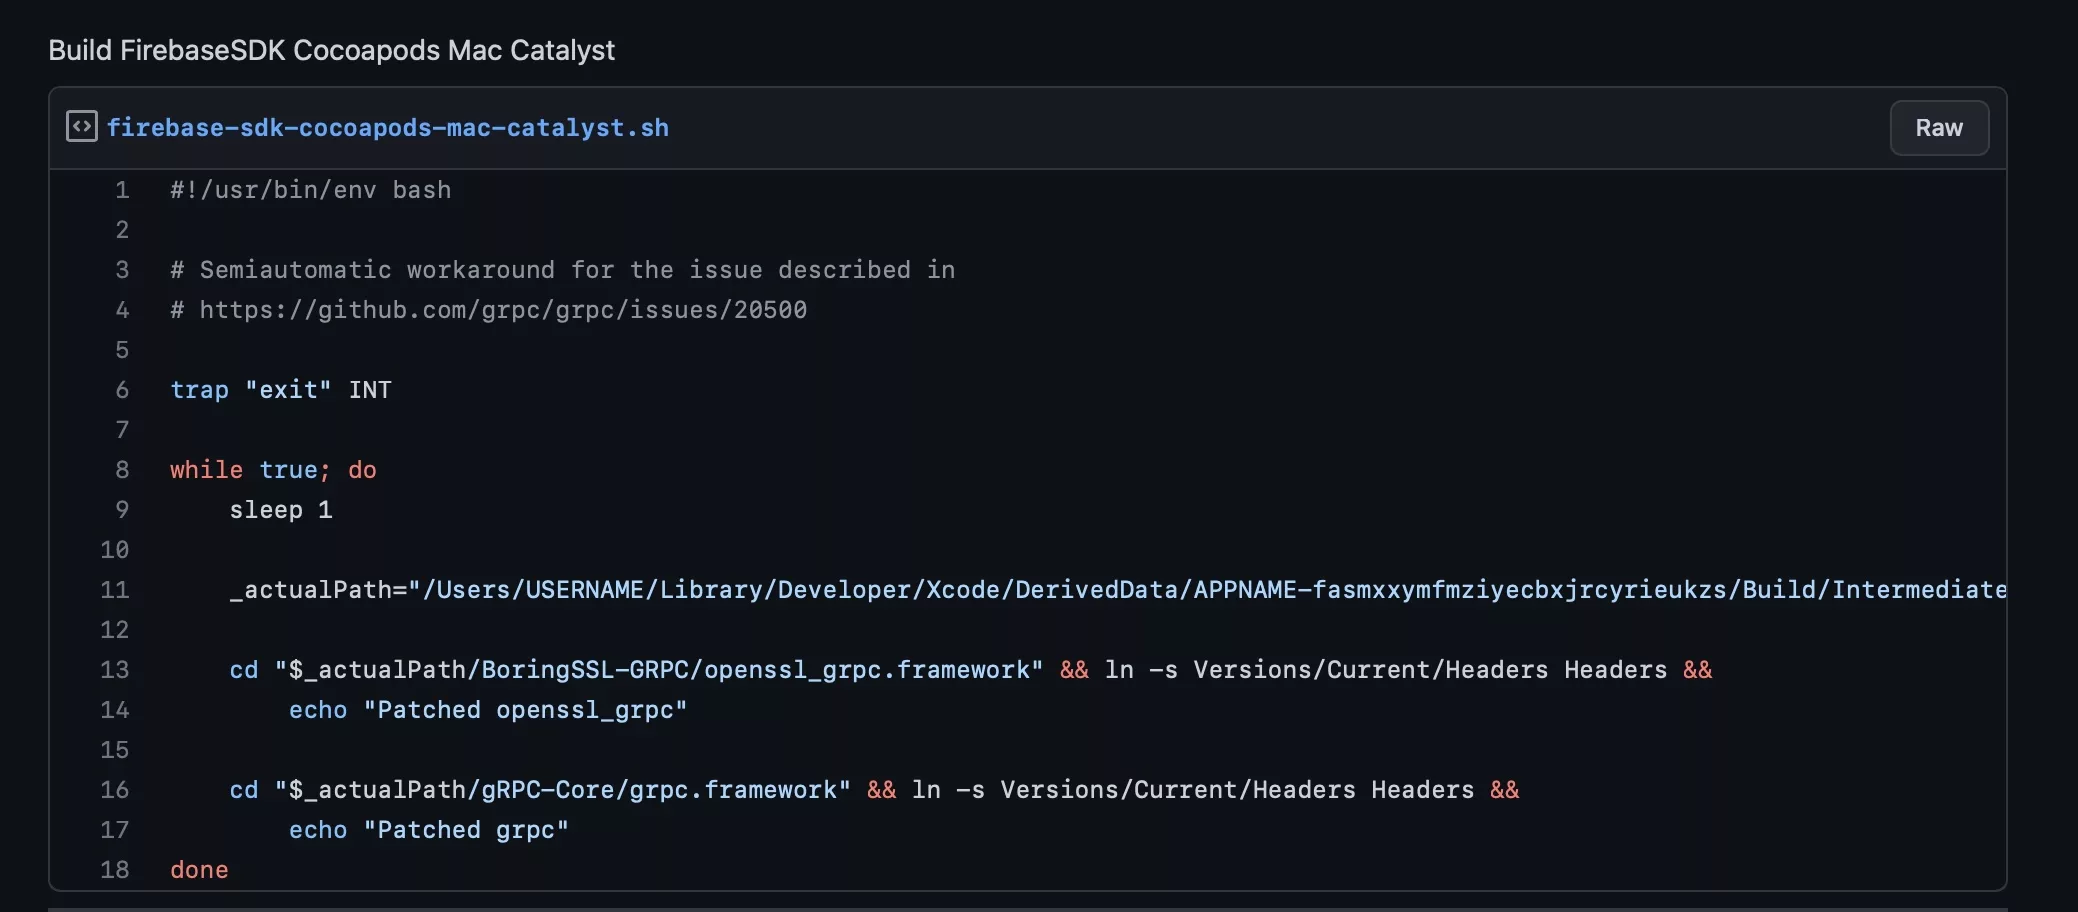Click the code file icon beside the filename
This screenshot has height=912, width=2078.
click(x=82, y=127)
